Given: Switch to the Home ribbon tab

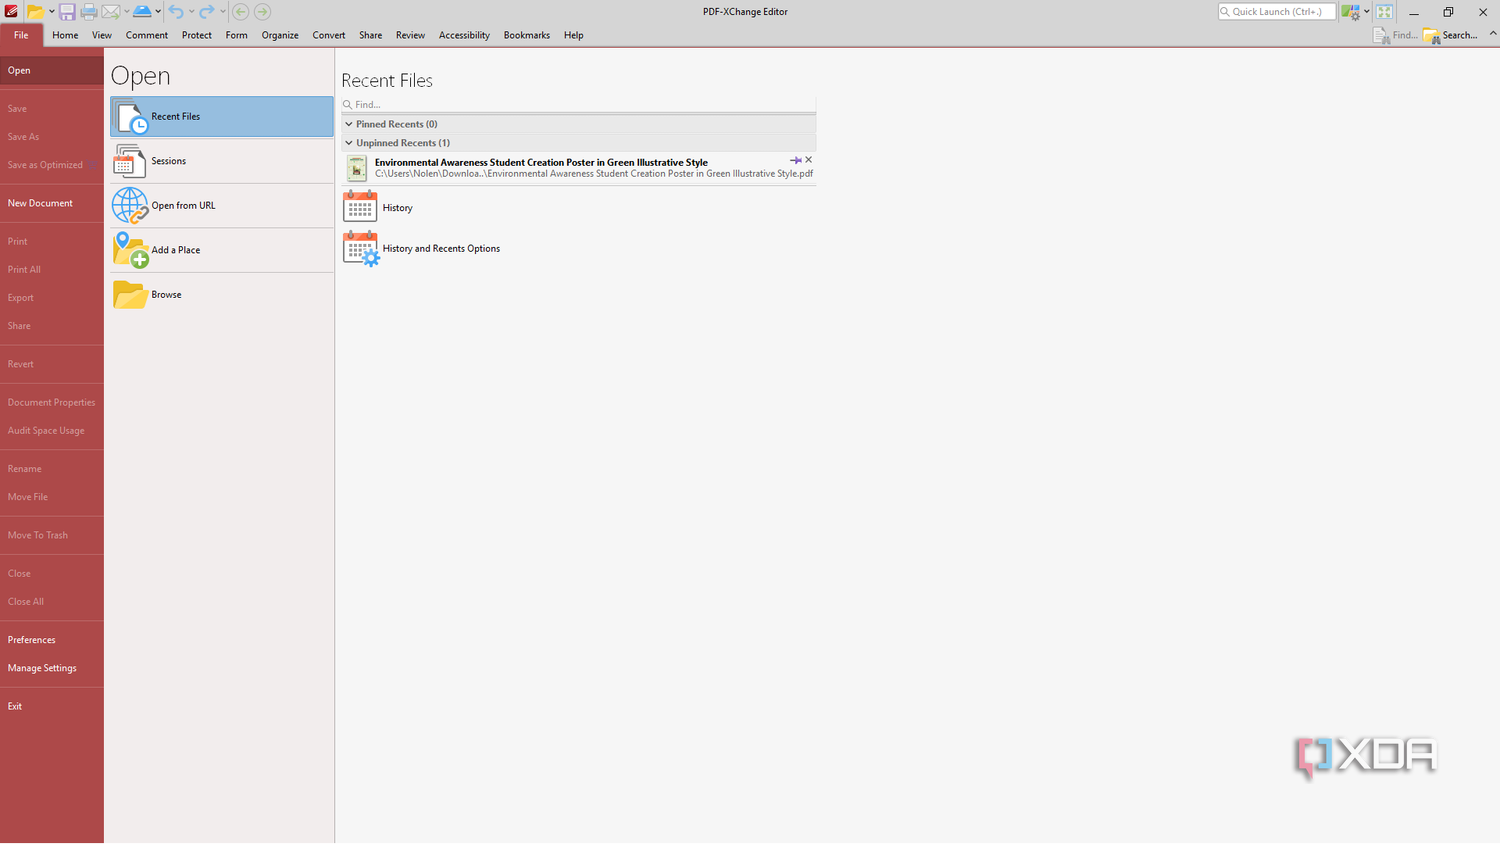Looking at the screenshot, I should 65,35.
